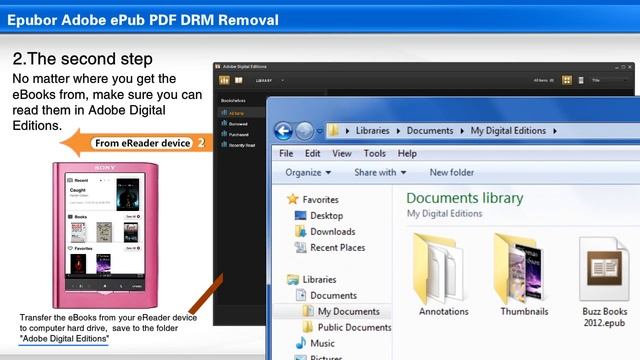Click the Documents library icon
The width and height of the screenshot is (640, 360).
click(301, 295)
